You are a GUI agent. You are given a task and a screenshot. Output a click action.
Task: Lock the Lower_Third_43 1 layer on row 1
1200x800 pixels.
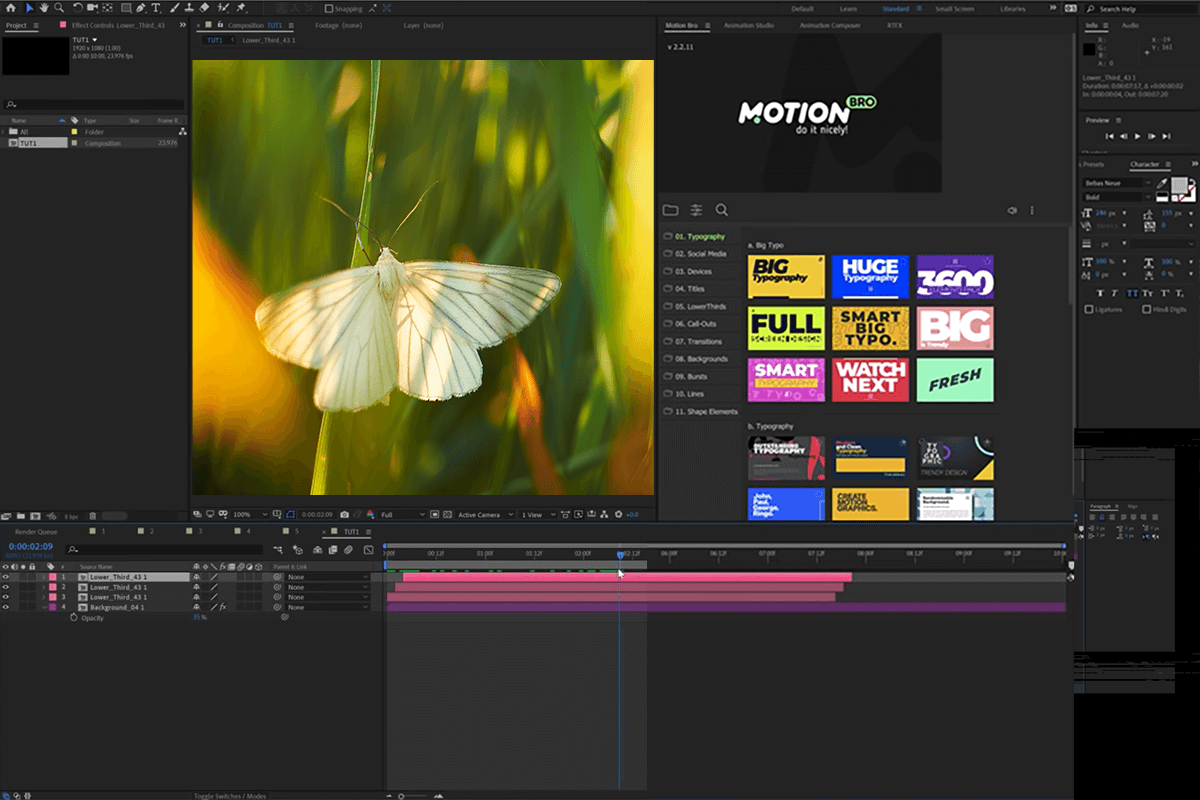[x=32, y=577]
